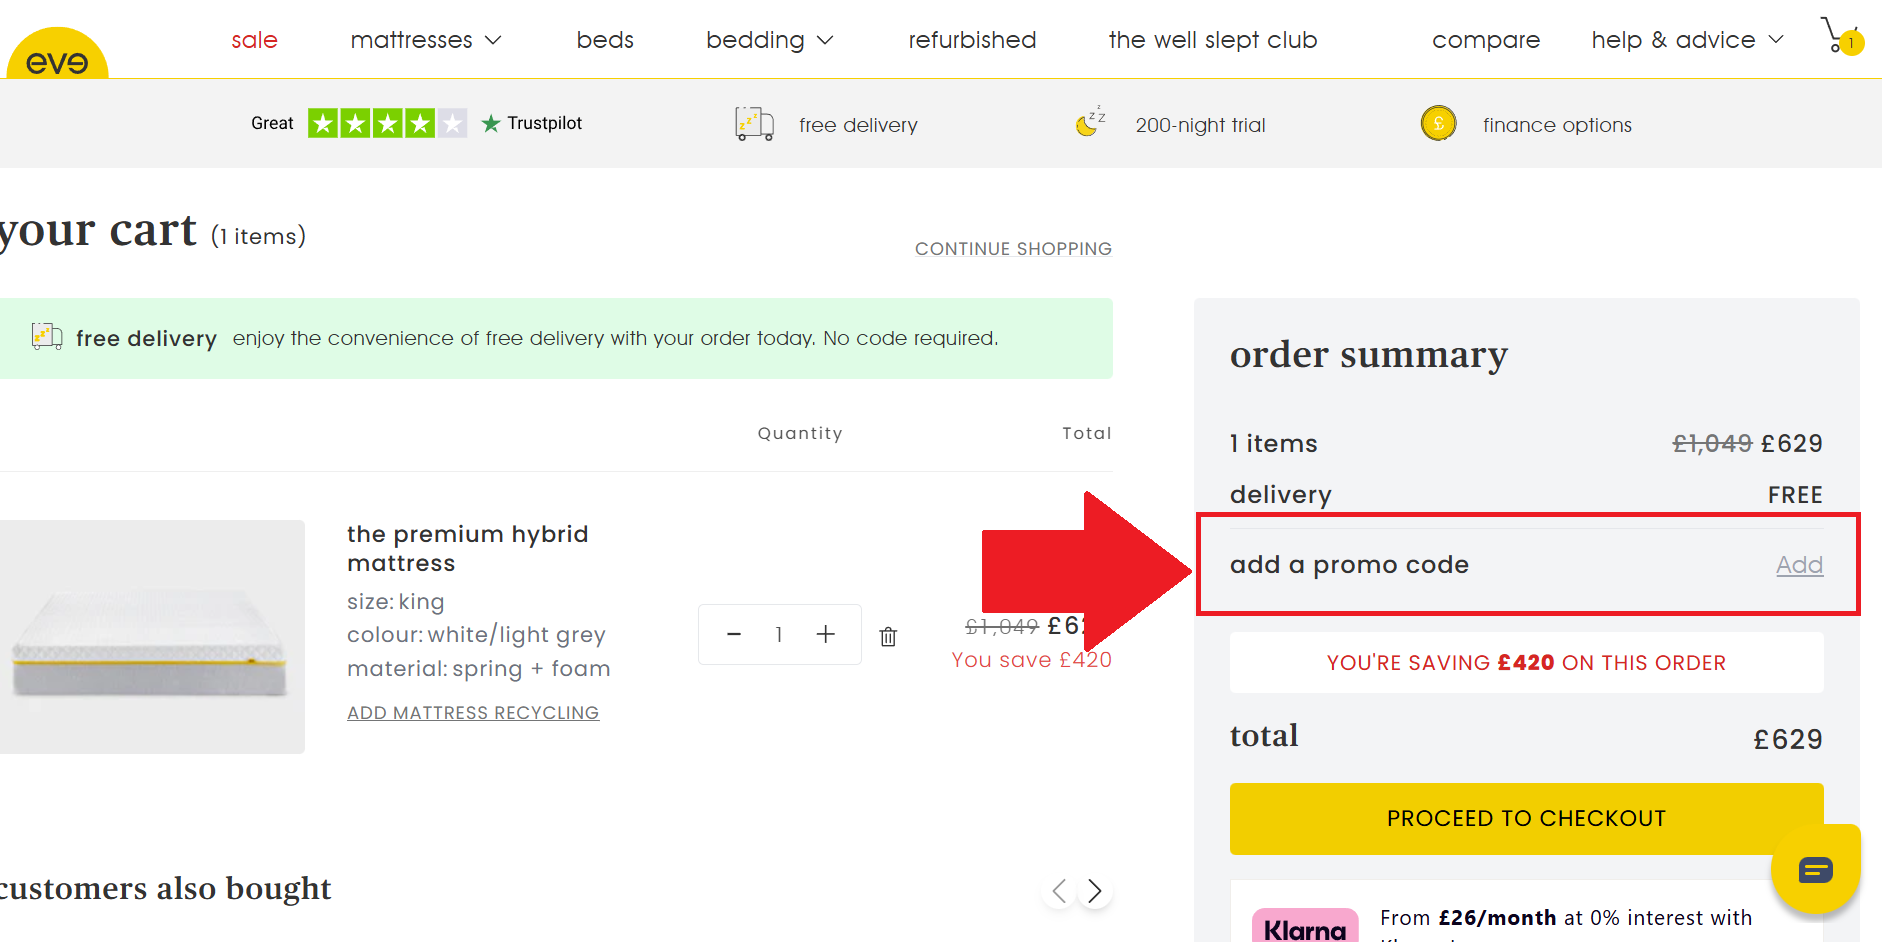1882x942 pixels.
Task: Click the finance options coin icon
Action: coord(1438,124)
